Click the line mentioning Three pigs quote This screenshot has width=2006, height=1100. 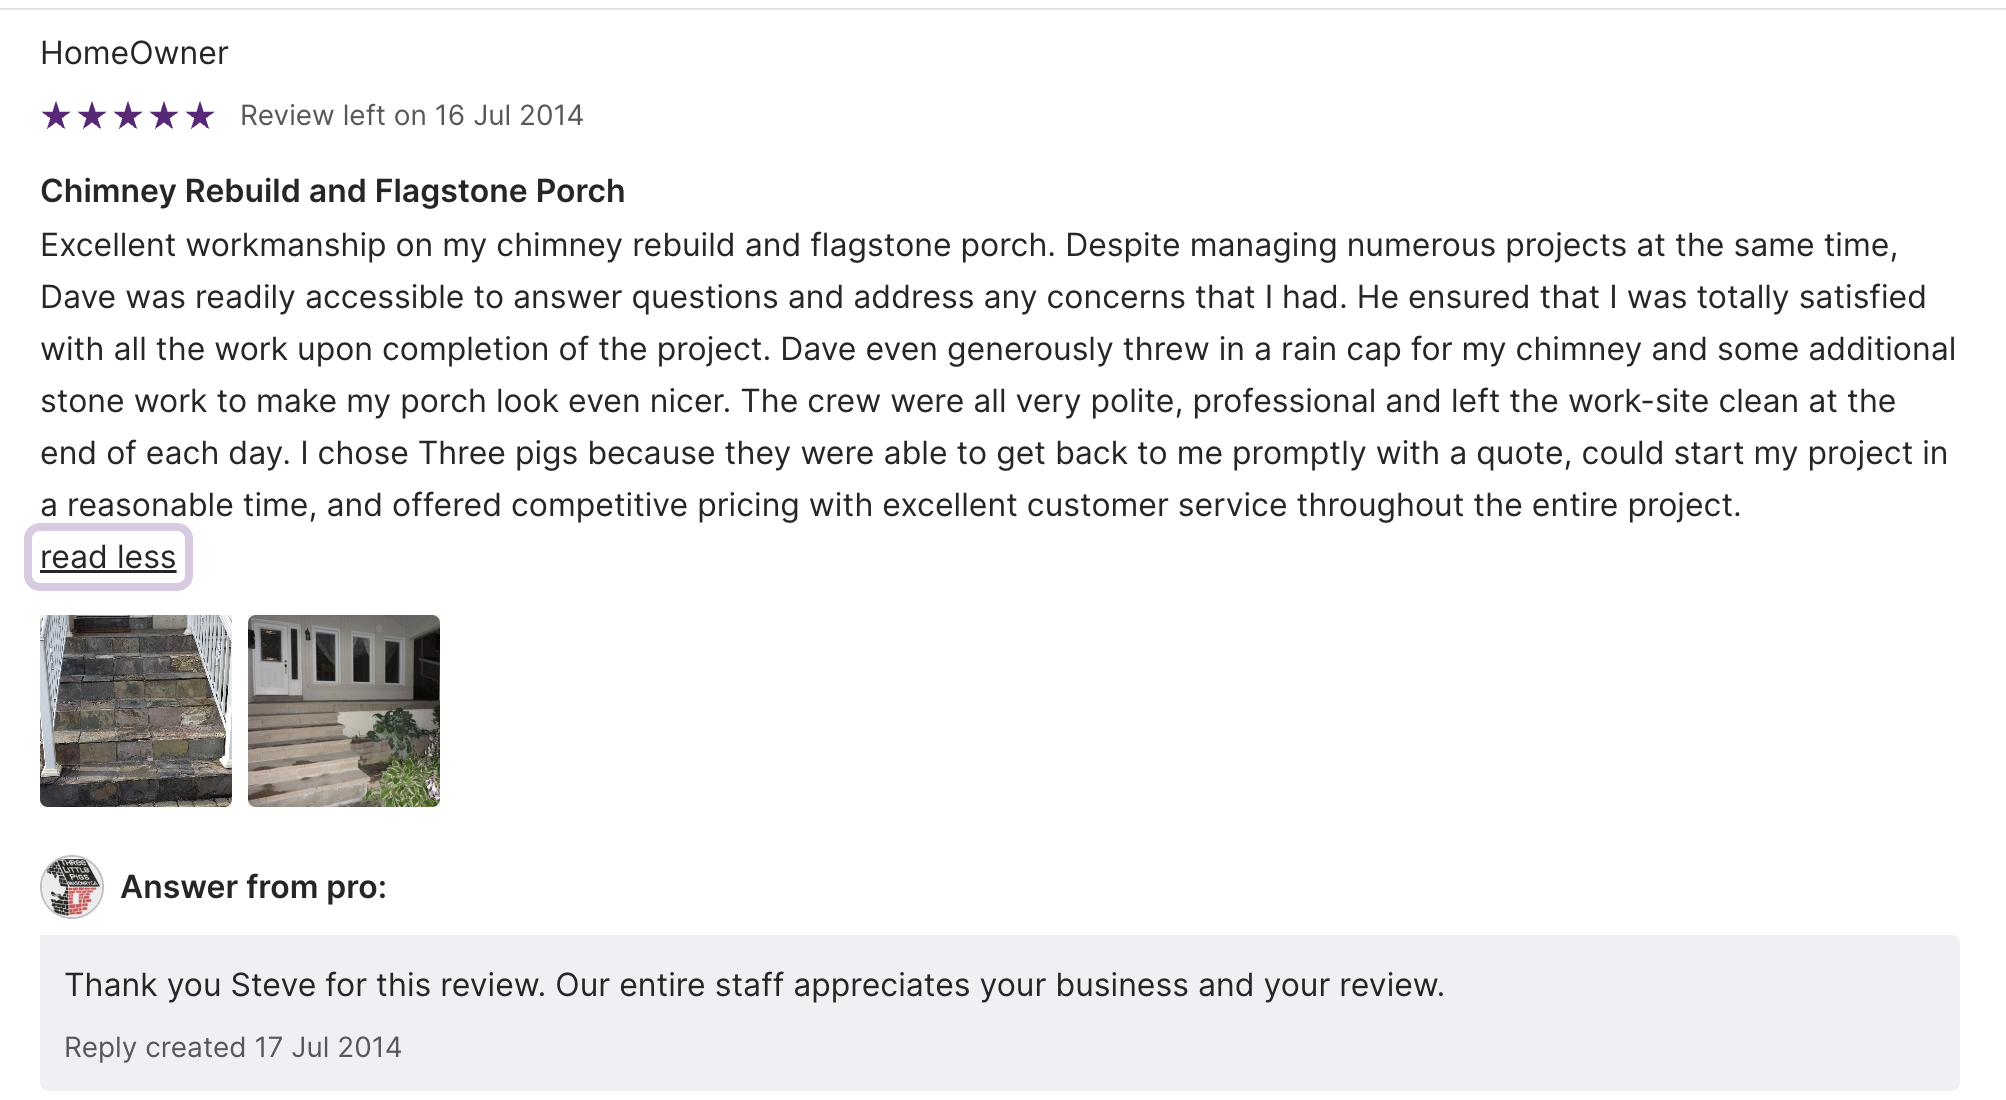point(992,453)
